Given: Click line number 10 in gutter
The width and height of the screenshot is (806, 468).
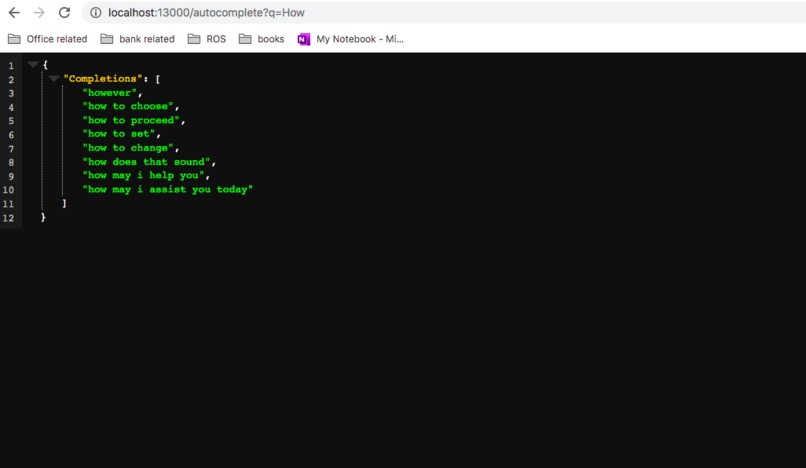Looking at the screenshot, I should pyautogui.click(x=8, y=190).
